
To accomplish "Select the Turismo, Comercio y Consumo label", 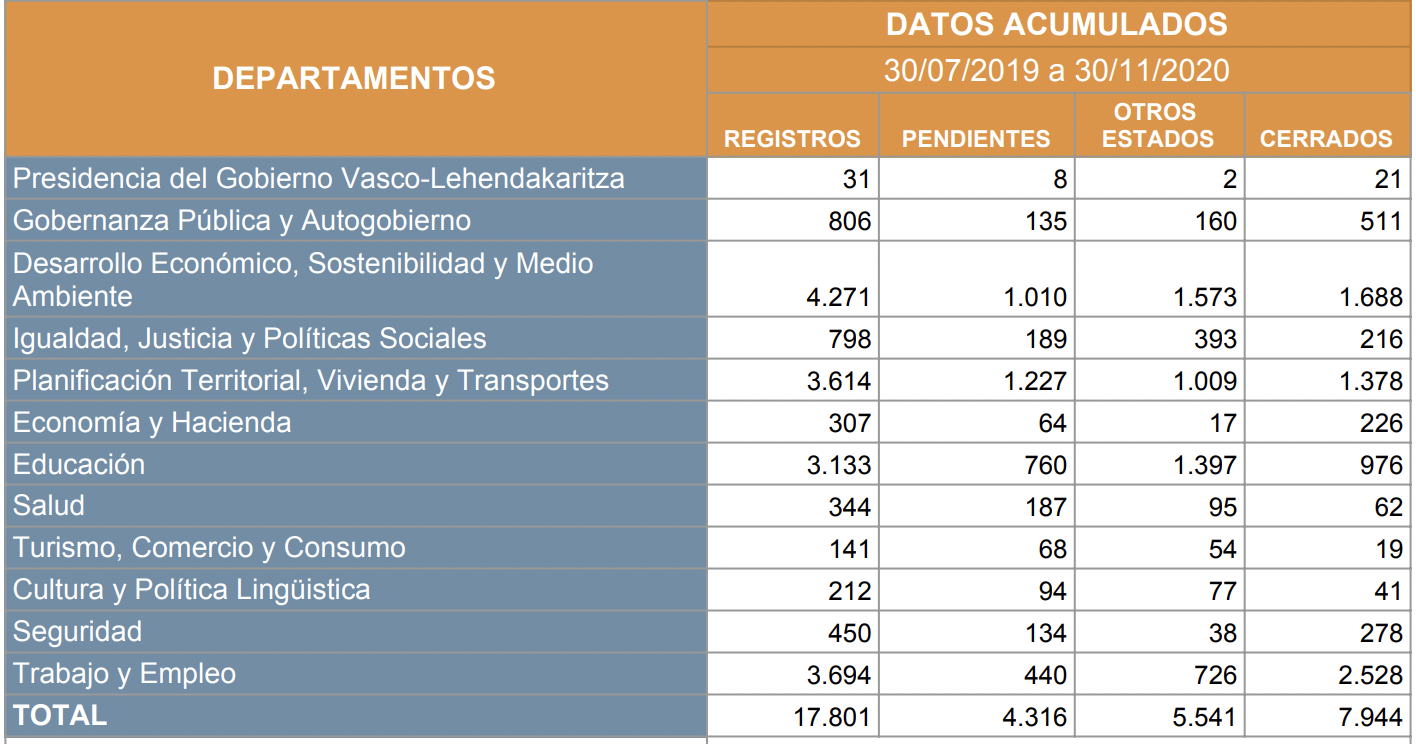I will [209, 548].
